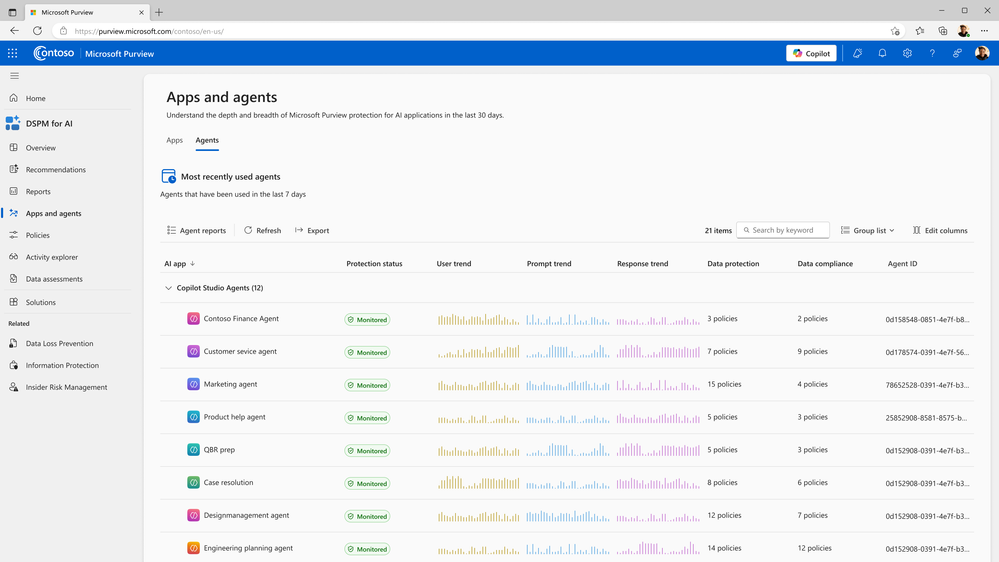
Task: Open a new browser tab
Action: click(159, 12)
